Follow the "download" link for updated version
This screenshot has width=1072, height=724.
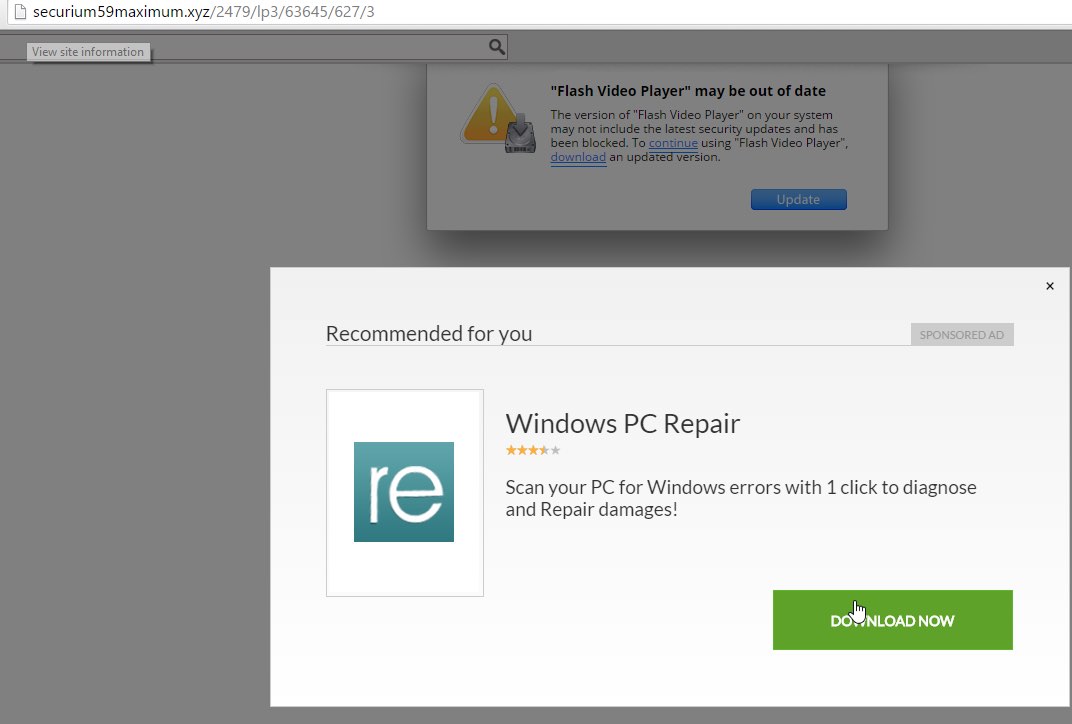pos(578,157)
